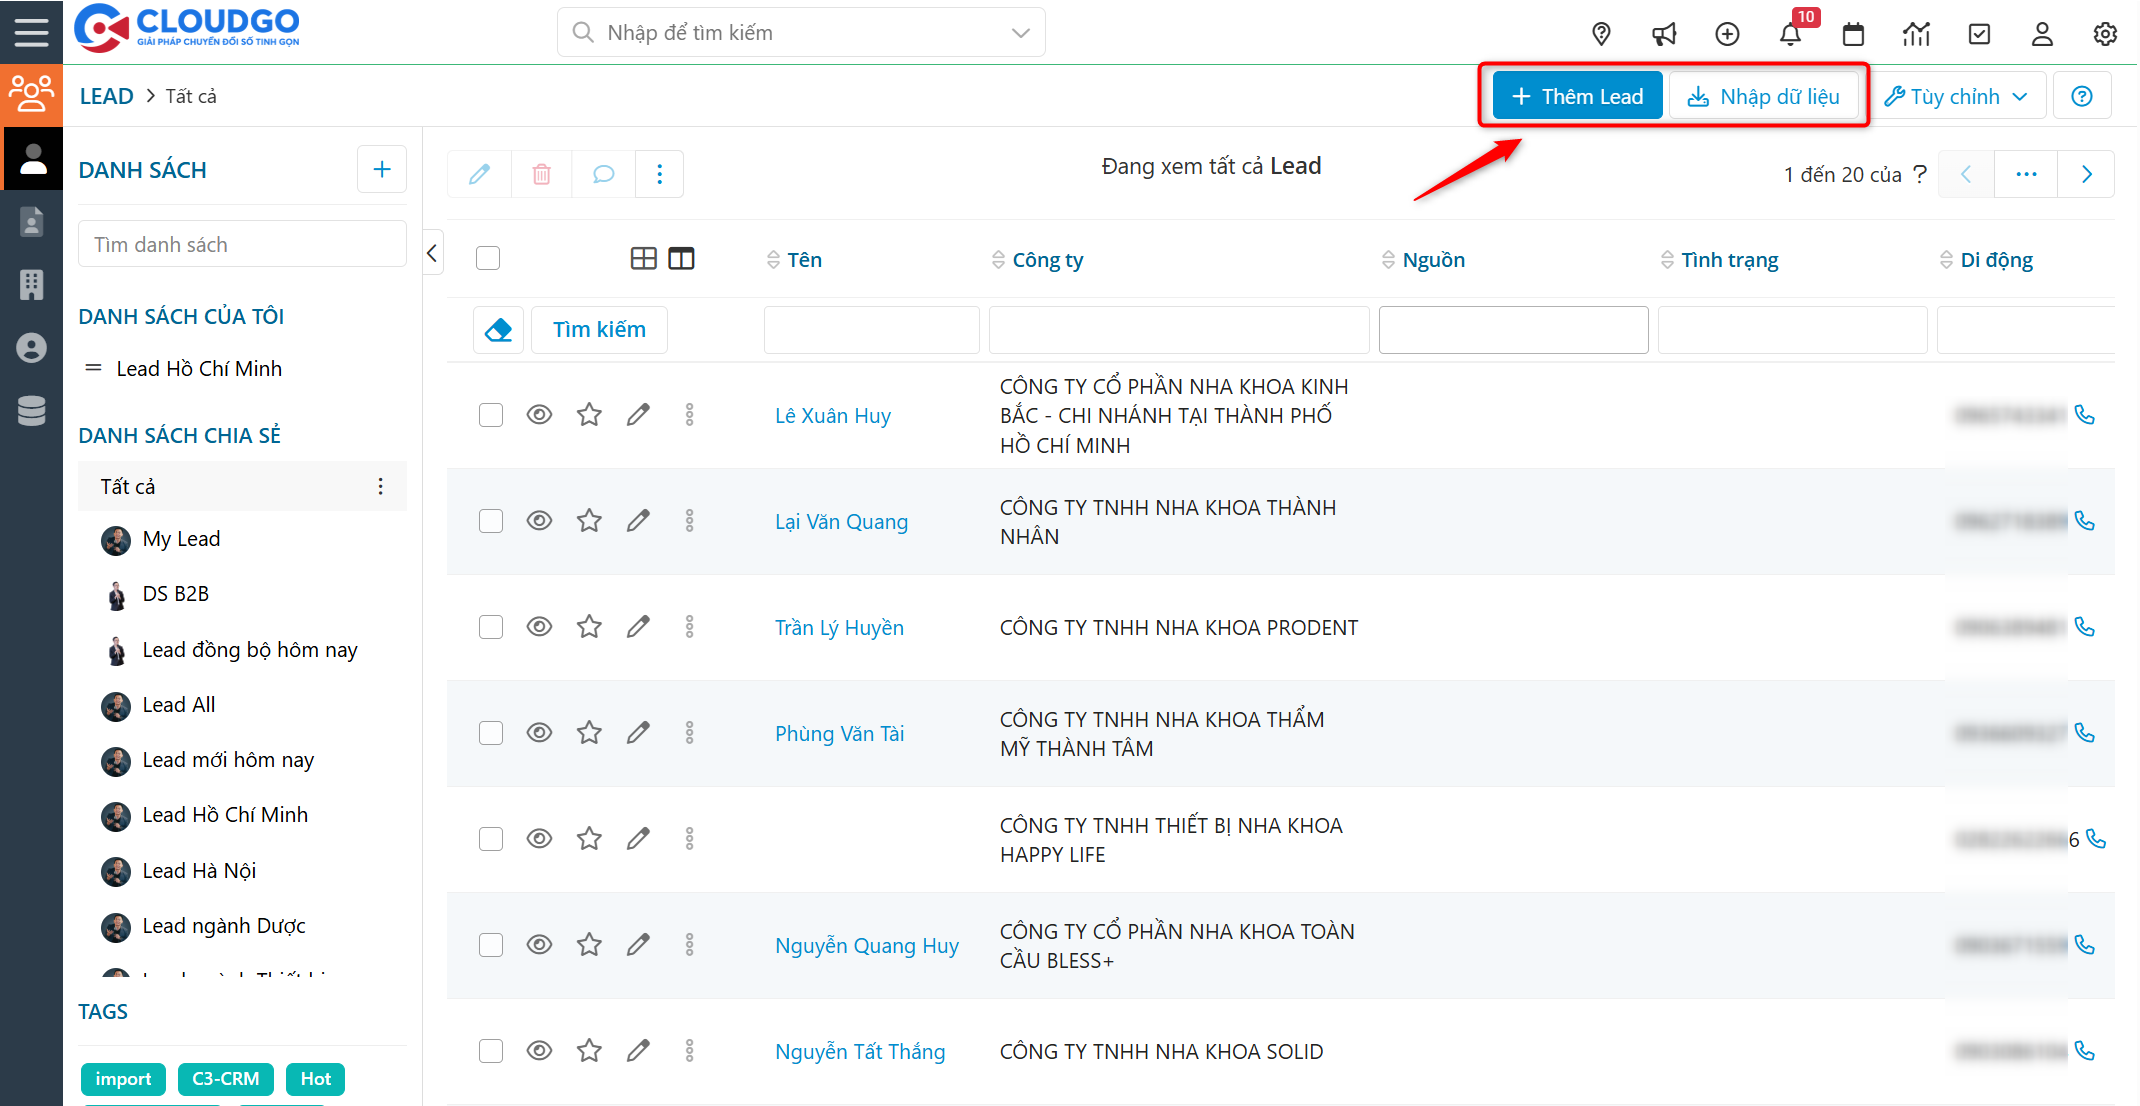Expand the Tùy chỉnh dropdown
This screenshot has height=1106, width=2140.
point(1957,96)
